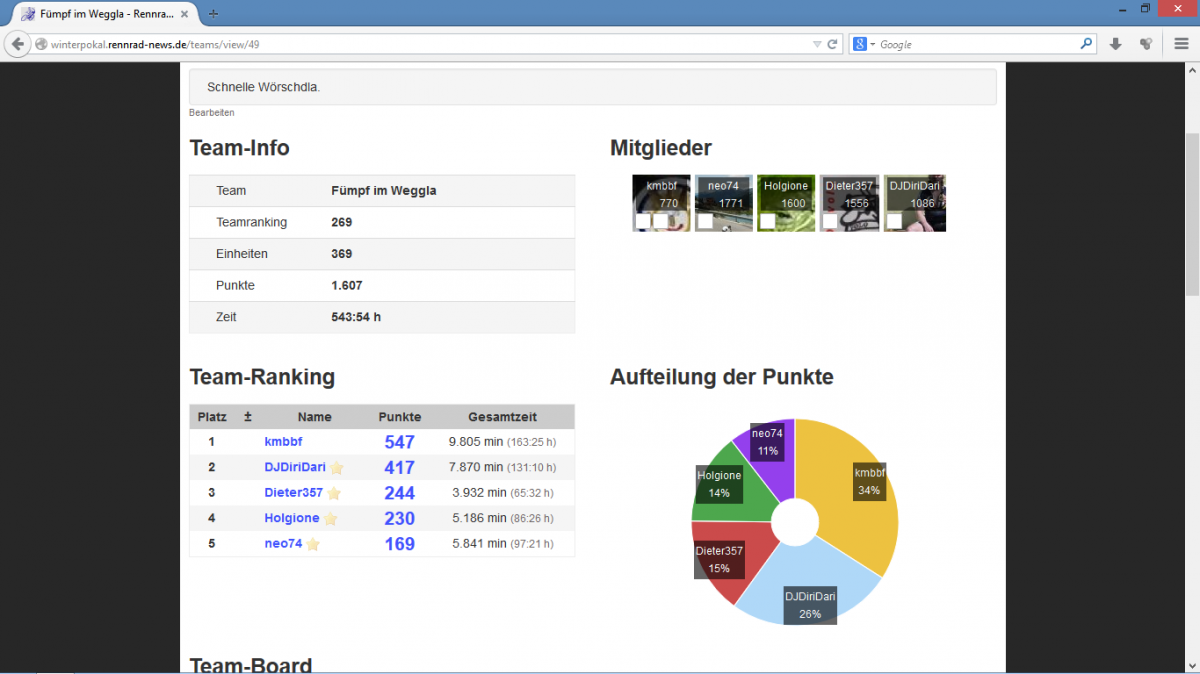The height and width of the screenshot is (674, 1200).
Task: Open the address bar history dropdown arrow
Action: tap(817, 45)
